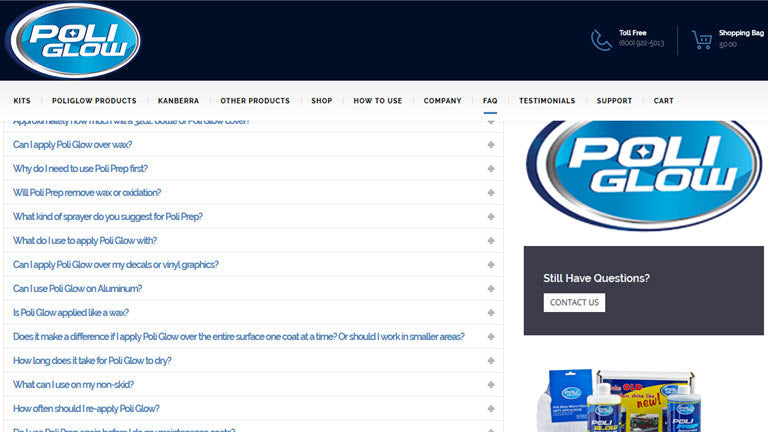Click the toll free phone number
Image resolution: width=768 pixels, height=432 pixels.
[x=641, y=43]
